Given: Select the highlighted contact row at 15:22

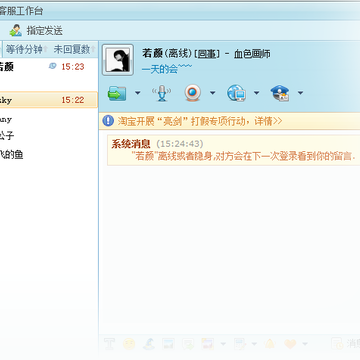Looking at the screenshot, I should pyautogui.click(x=49, y=100).
